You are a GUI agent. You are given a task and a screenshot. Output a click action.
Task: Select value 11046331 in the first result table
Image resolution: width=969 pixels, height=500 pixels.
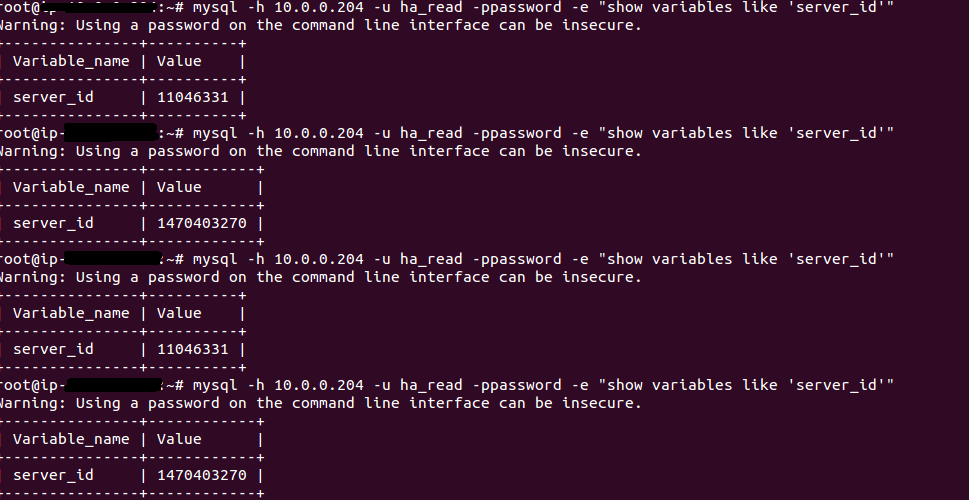click(x=193, y=97)
